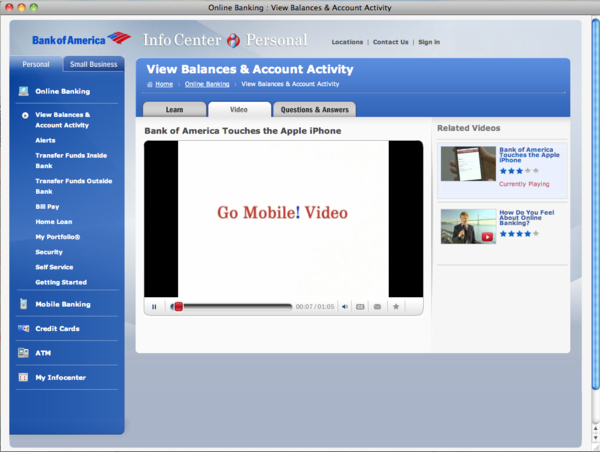Open the ATM section icon
Screen dimensions: 600x452
[x=23, y=353]
